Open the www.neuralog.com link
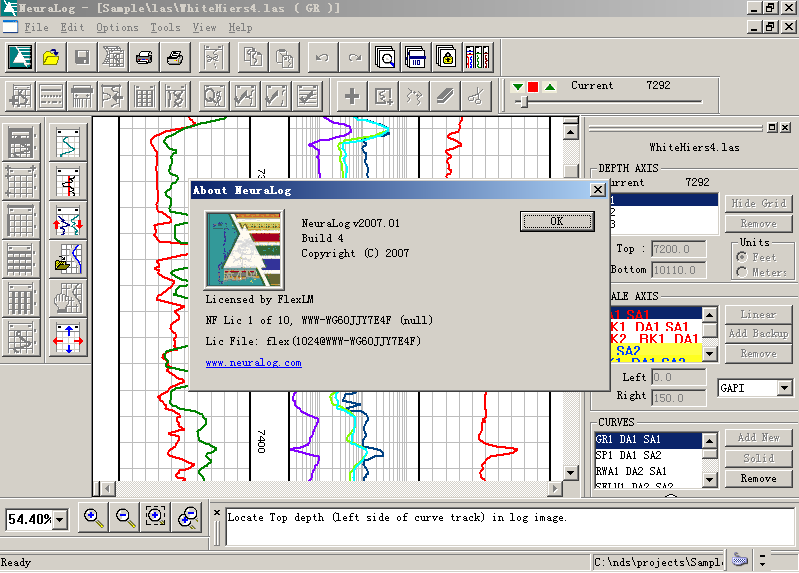 point(253,363)
